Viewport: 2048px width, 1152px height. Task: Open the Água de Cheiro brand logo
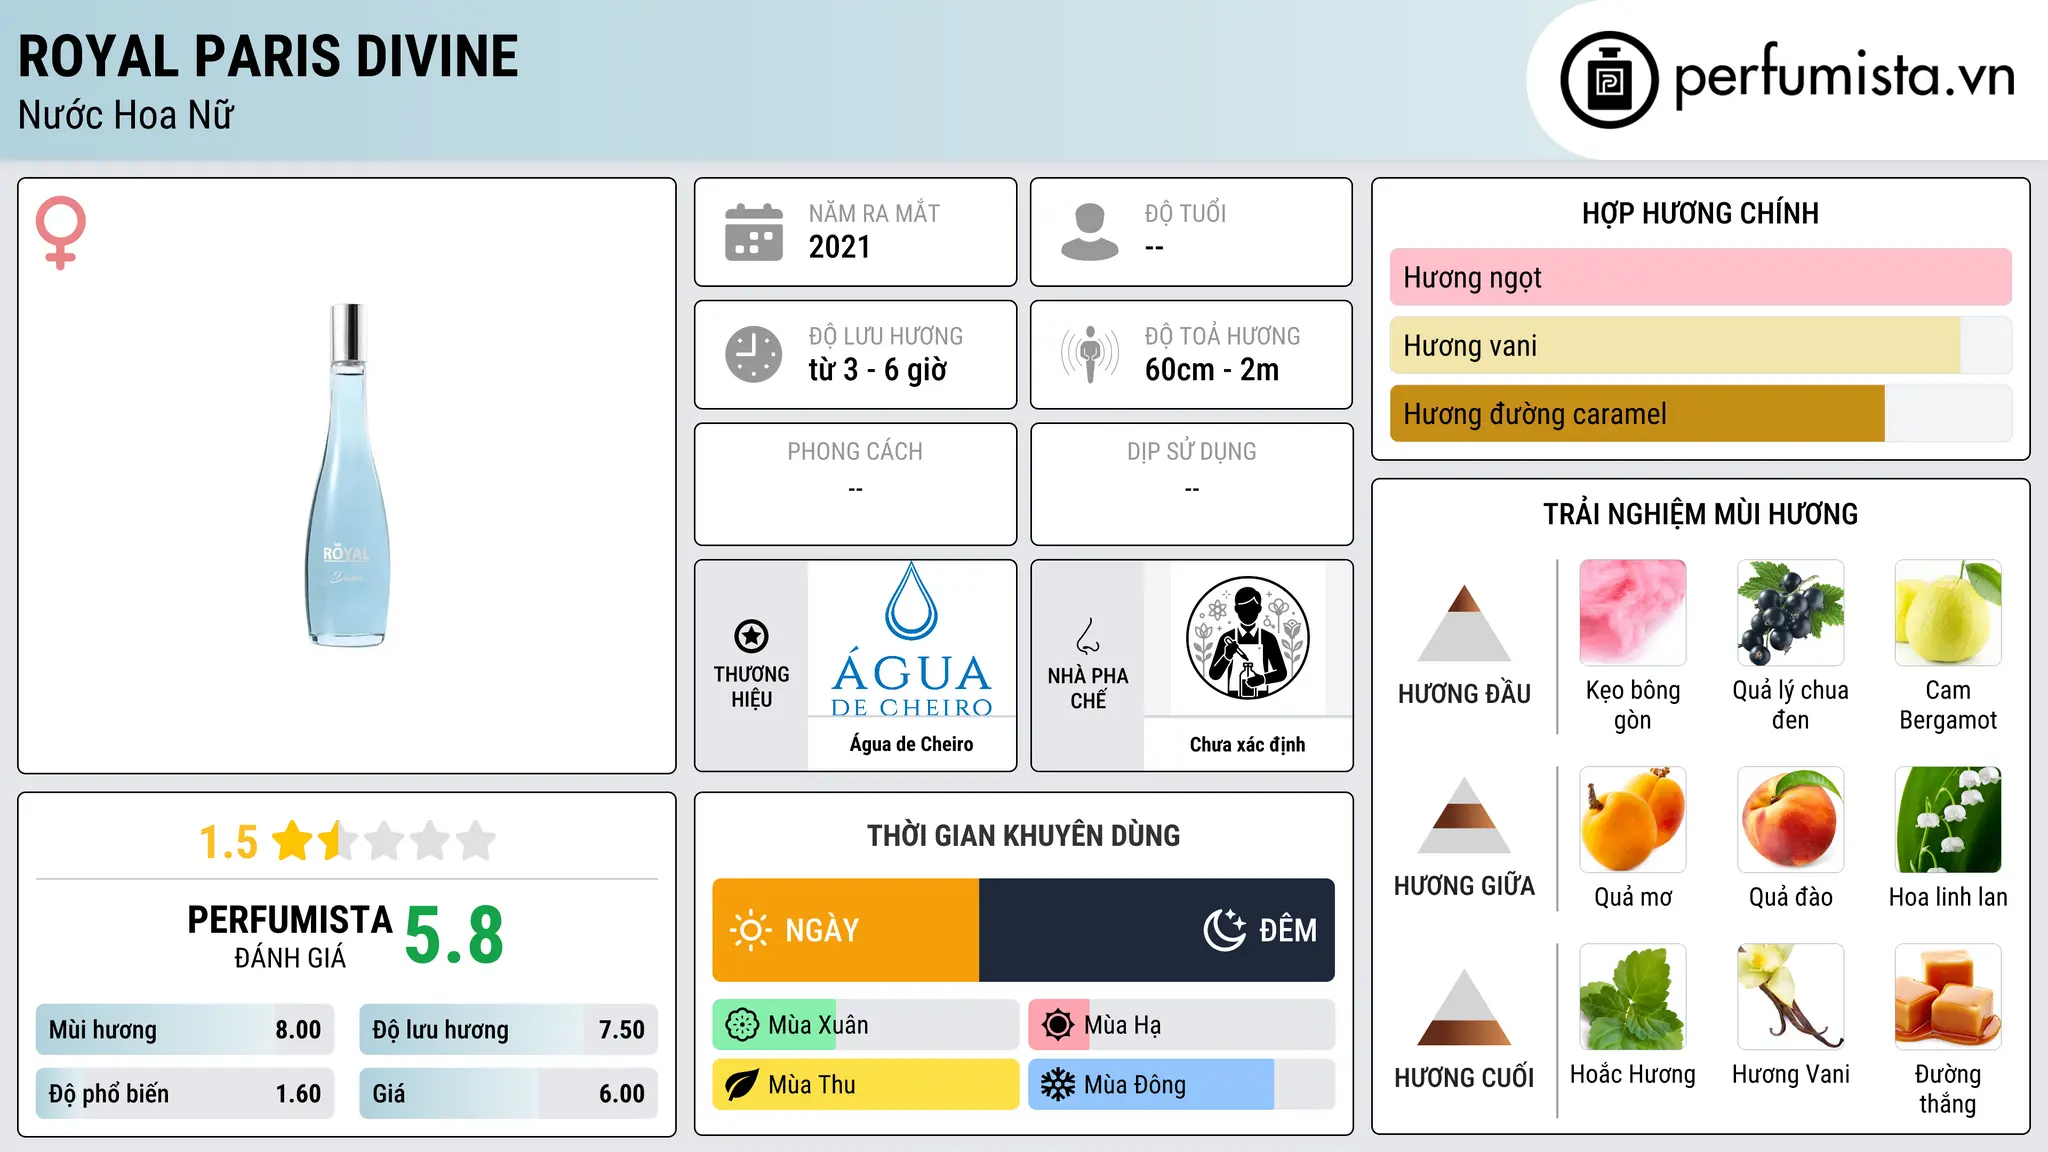tap(911, 640)
